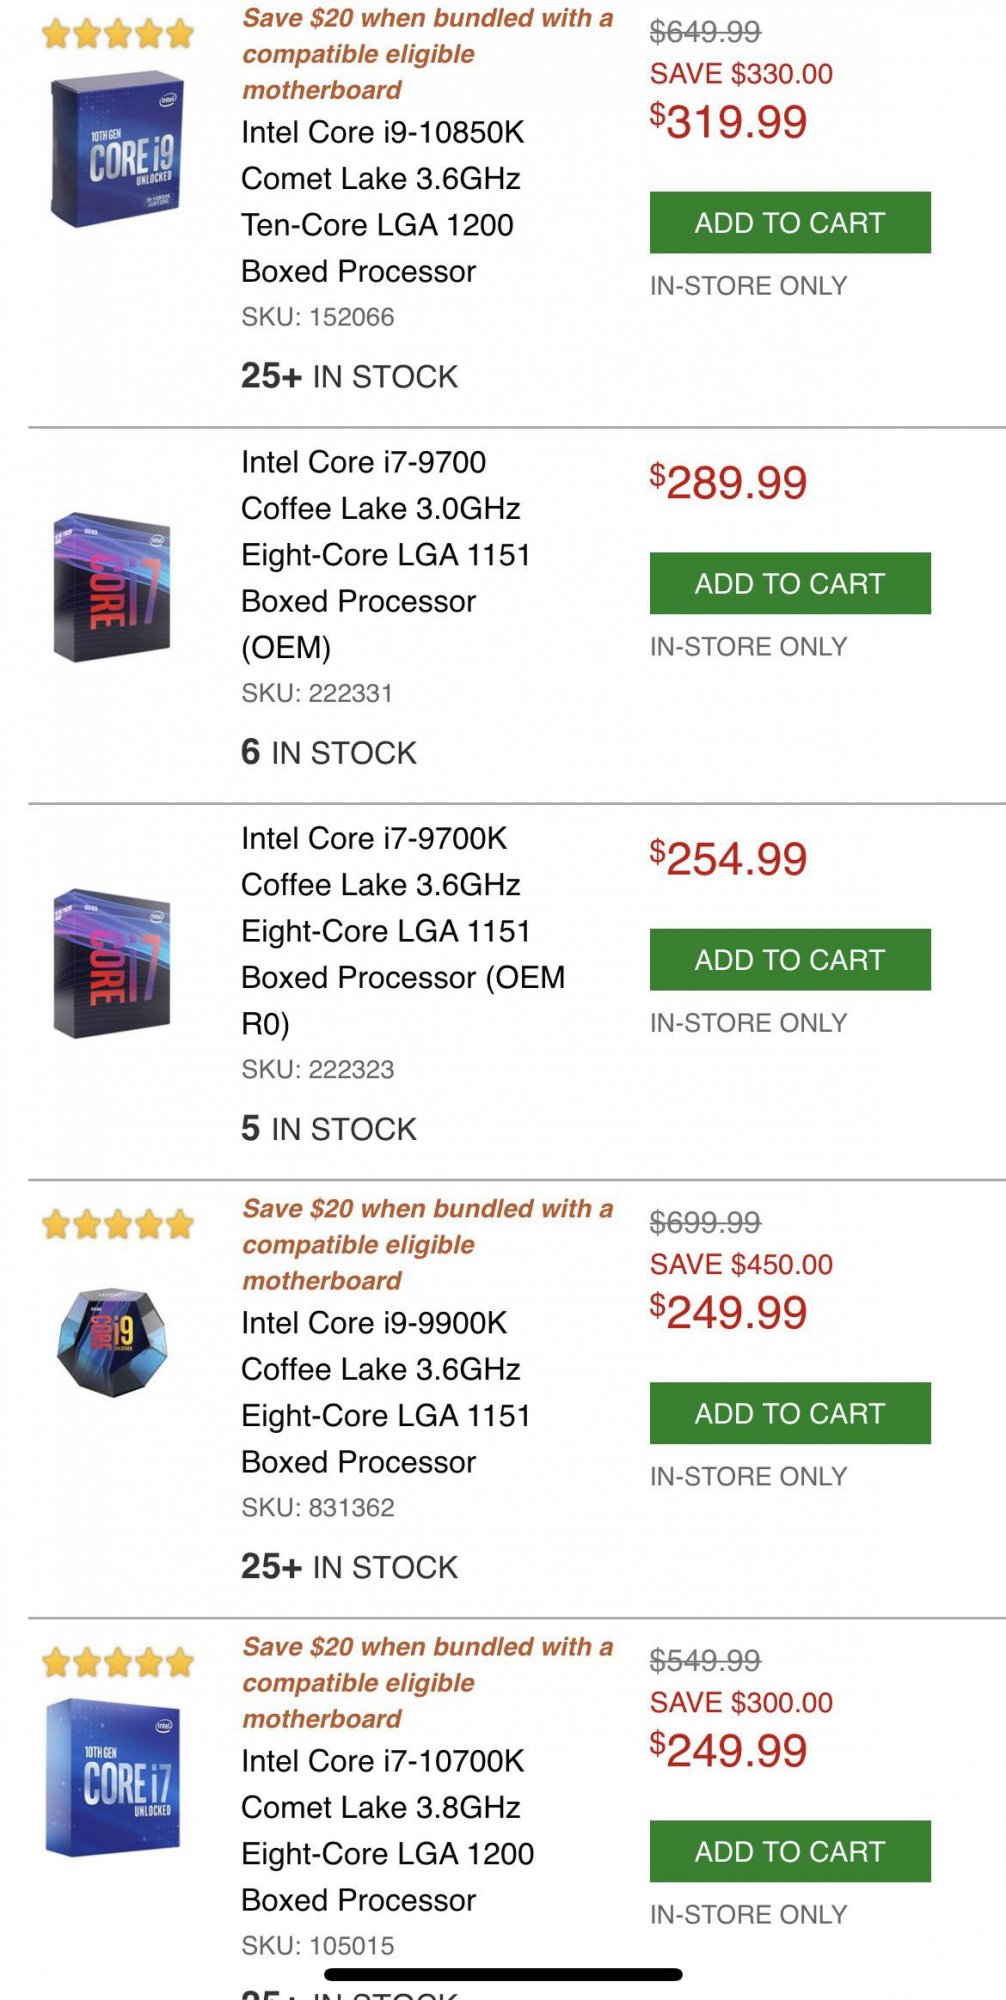Add the Intel Core i7-10700K to cart
The image size is (1006, 2000).
[x=789, y=1851]
